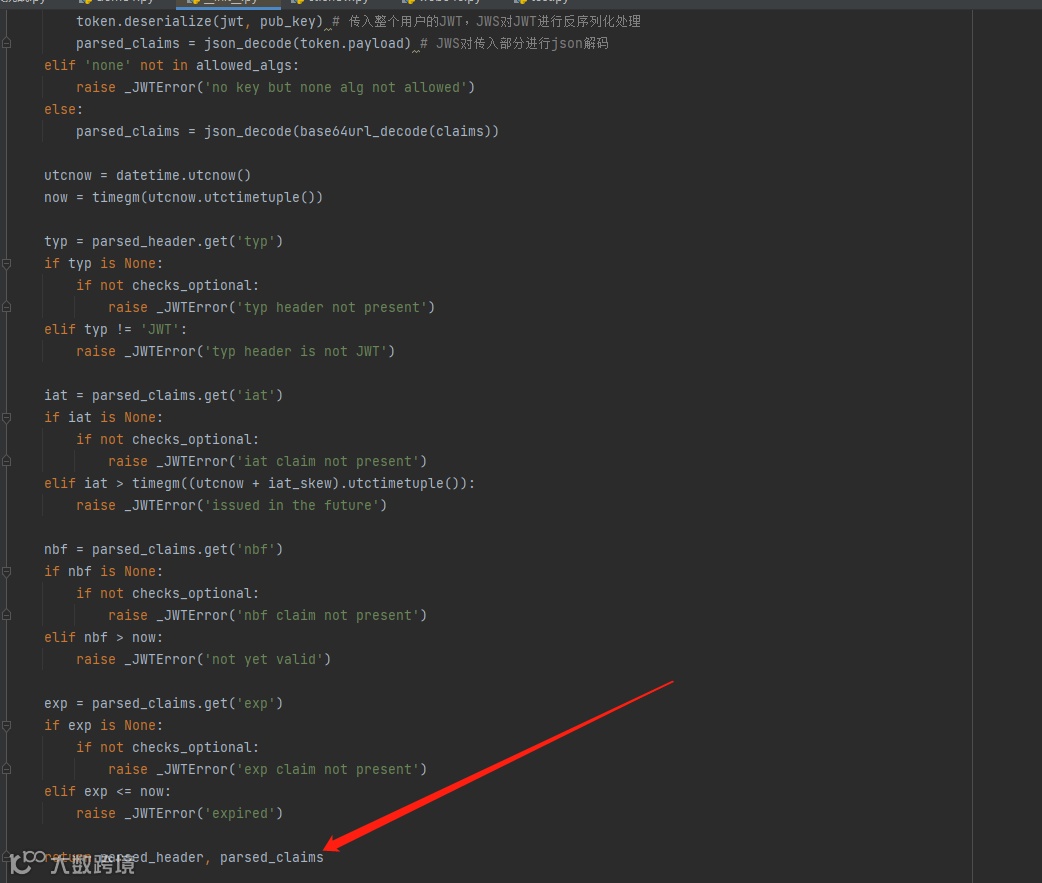The image size is (1042, 883).
Task: Click 'parsed_claims' in the return statement
Action: click(x=272, y=857)
